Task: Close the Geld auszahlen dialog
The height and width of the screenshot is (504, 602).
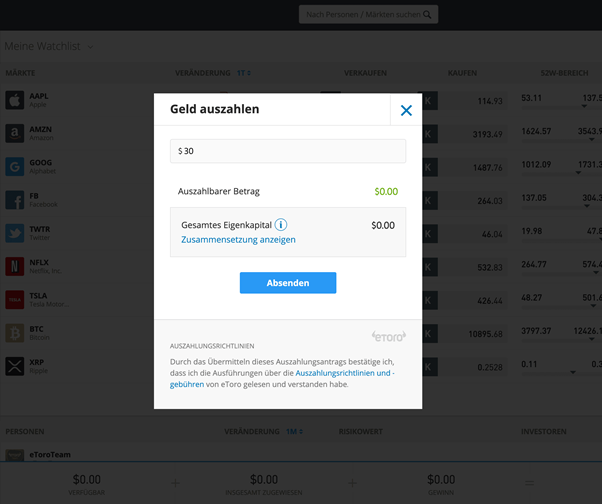Action: (x=406, y=110)
